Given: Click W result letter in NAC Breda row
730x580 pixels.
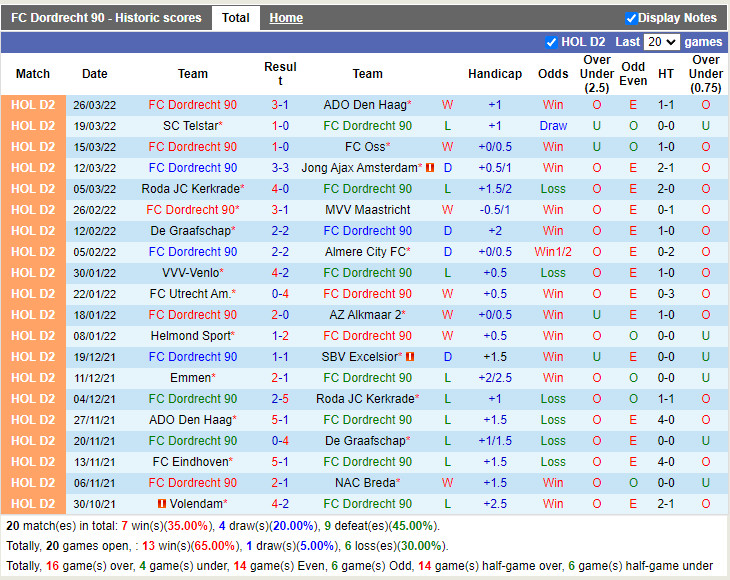Looking at the screenshot, I should [x=447, y=483].
